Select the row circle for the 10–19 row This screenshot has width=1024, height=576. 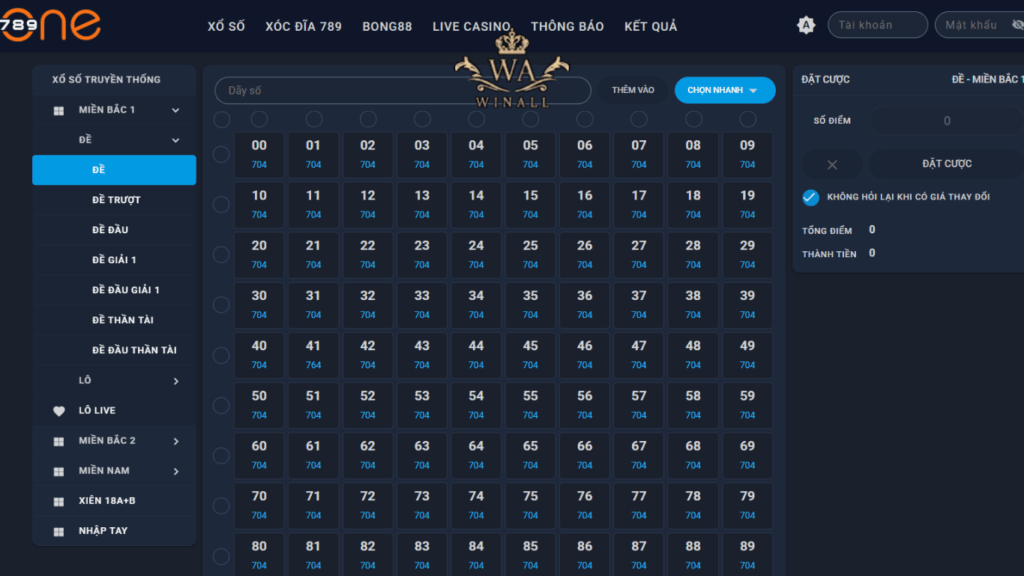click(x=221, y=205)
